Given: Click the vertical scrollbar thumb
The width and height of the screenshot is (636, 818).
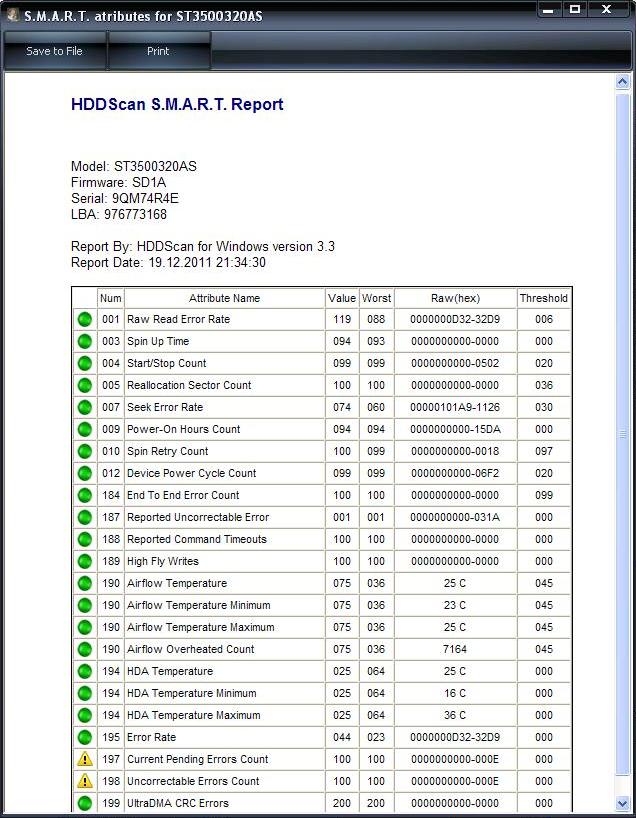Looking at the screenshot, I should [622, 434].
